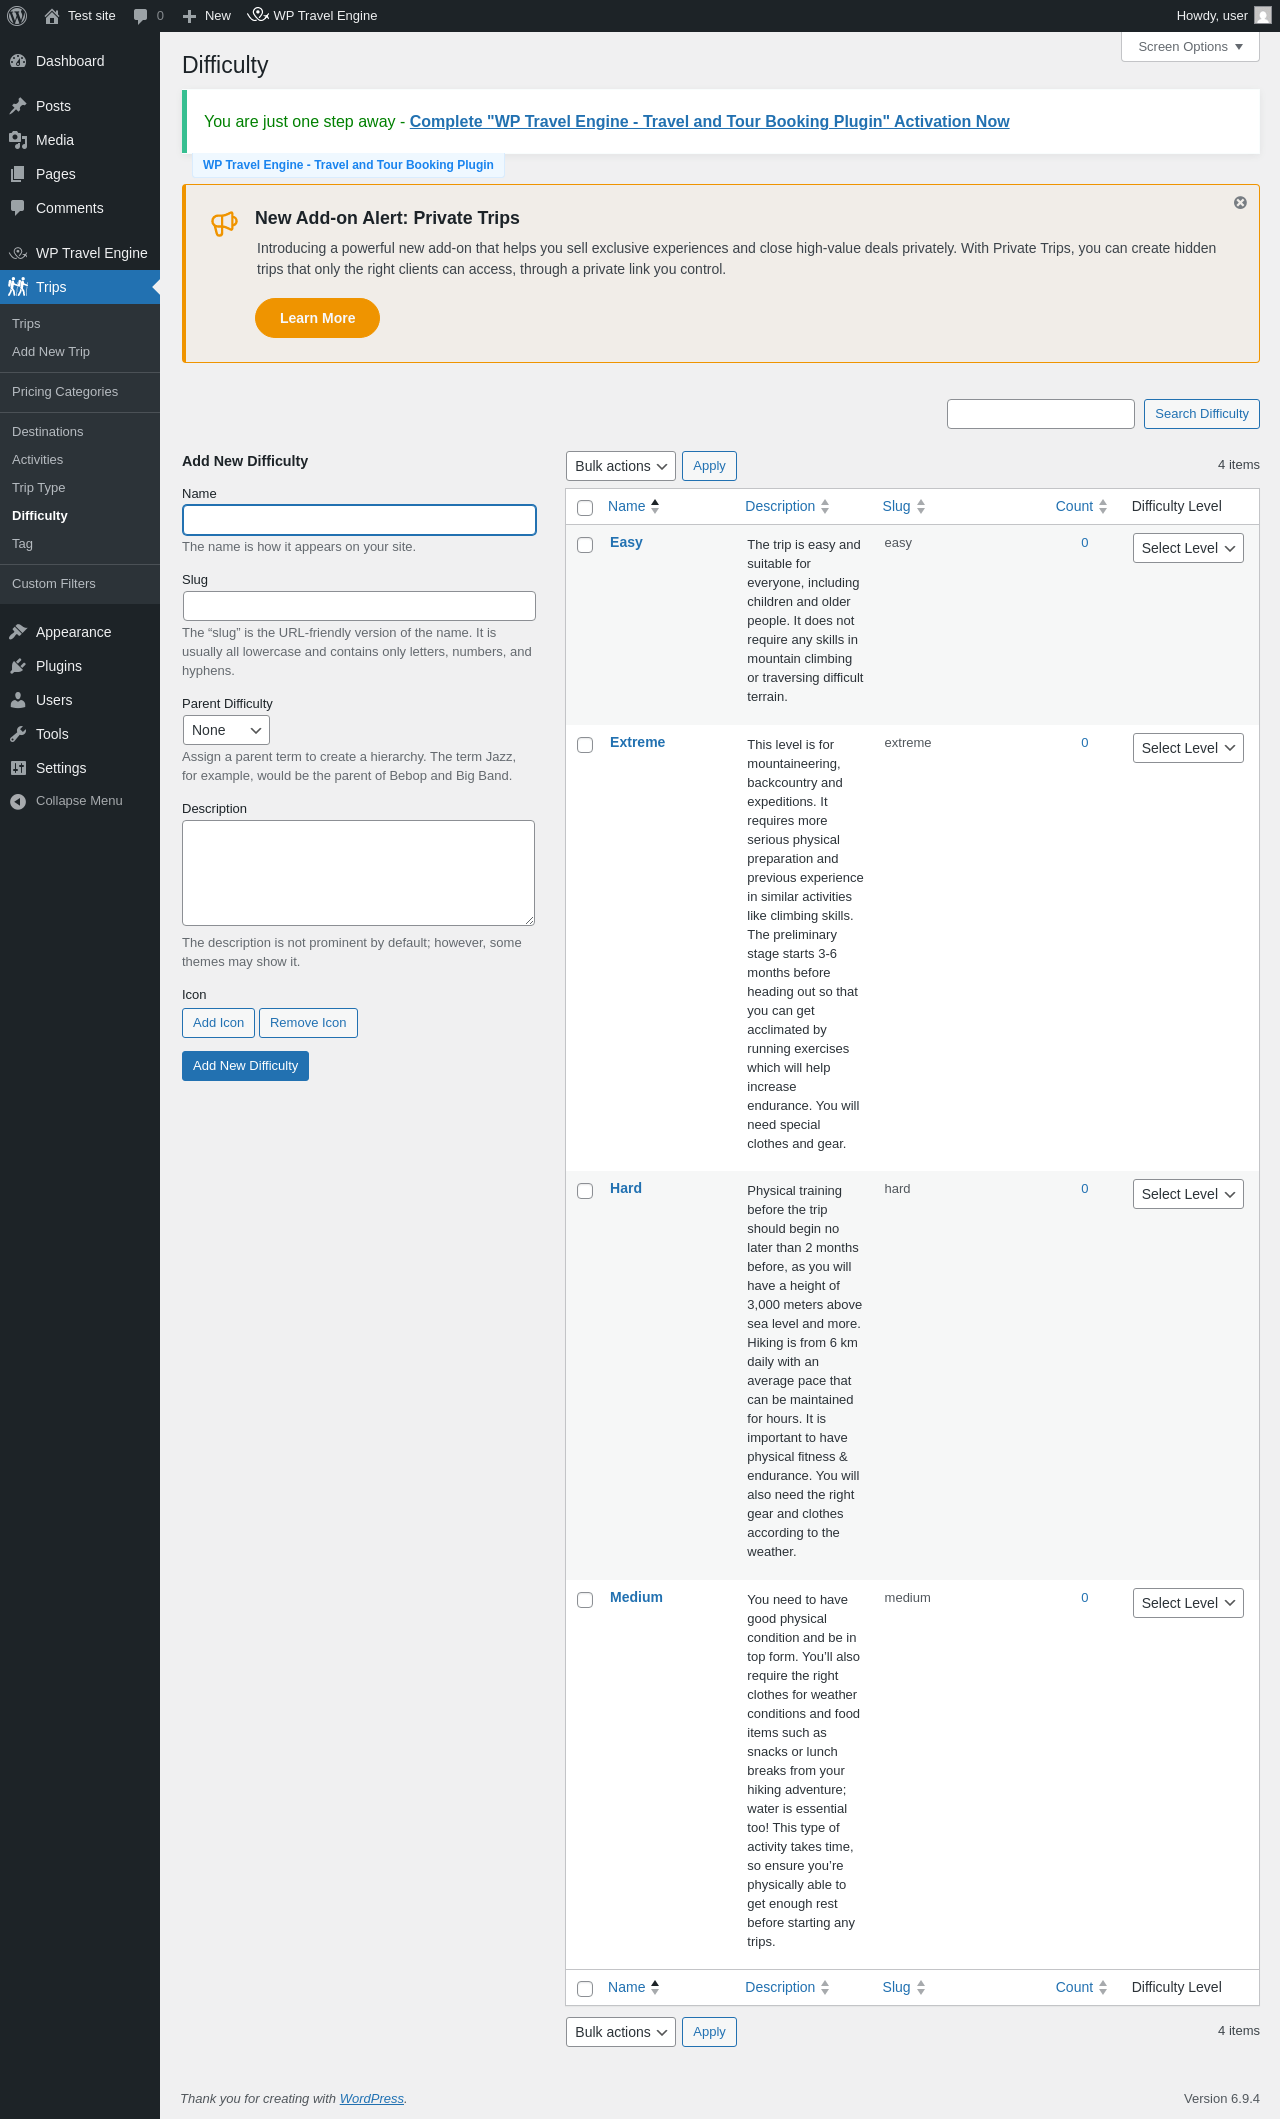Expand Select Level dropdown for Hard

(x=1188, y=1194)
